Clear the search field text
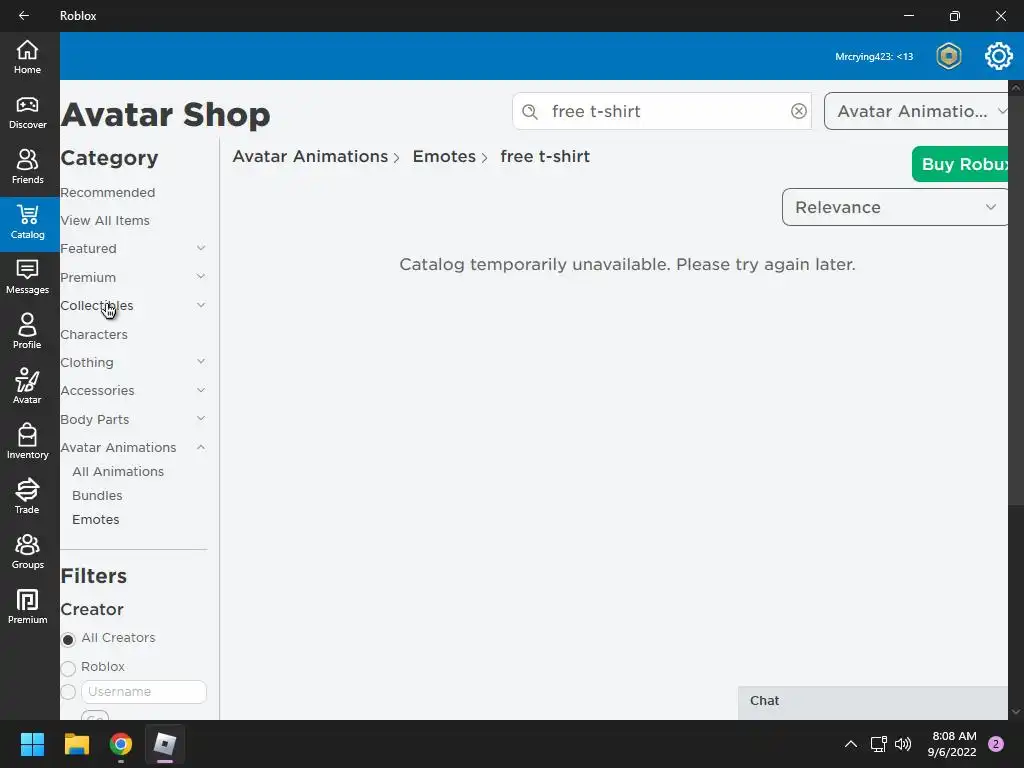The height and width of the screenshot is (768, 1024). (798, 111)
